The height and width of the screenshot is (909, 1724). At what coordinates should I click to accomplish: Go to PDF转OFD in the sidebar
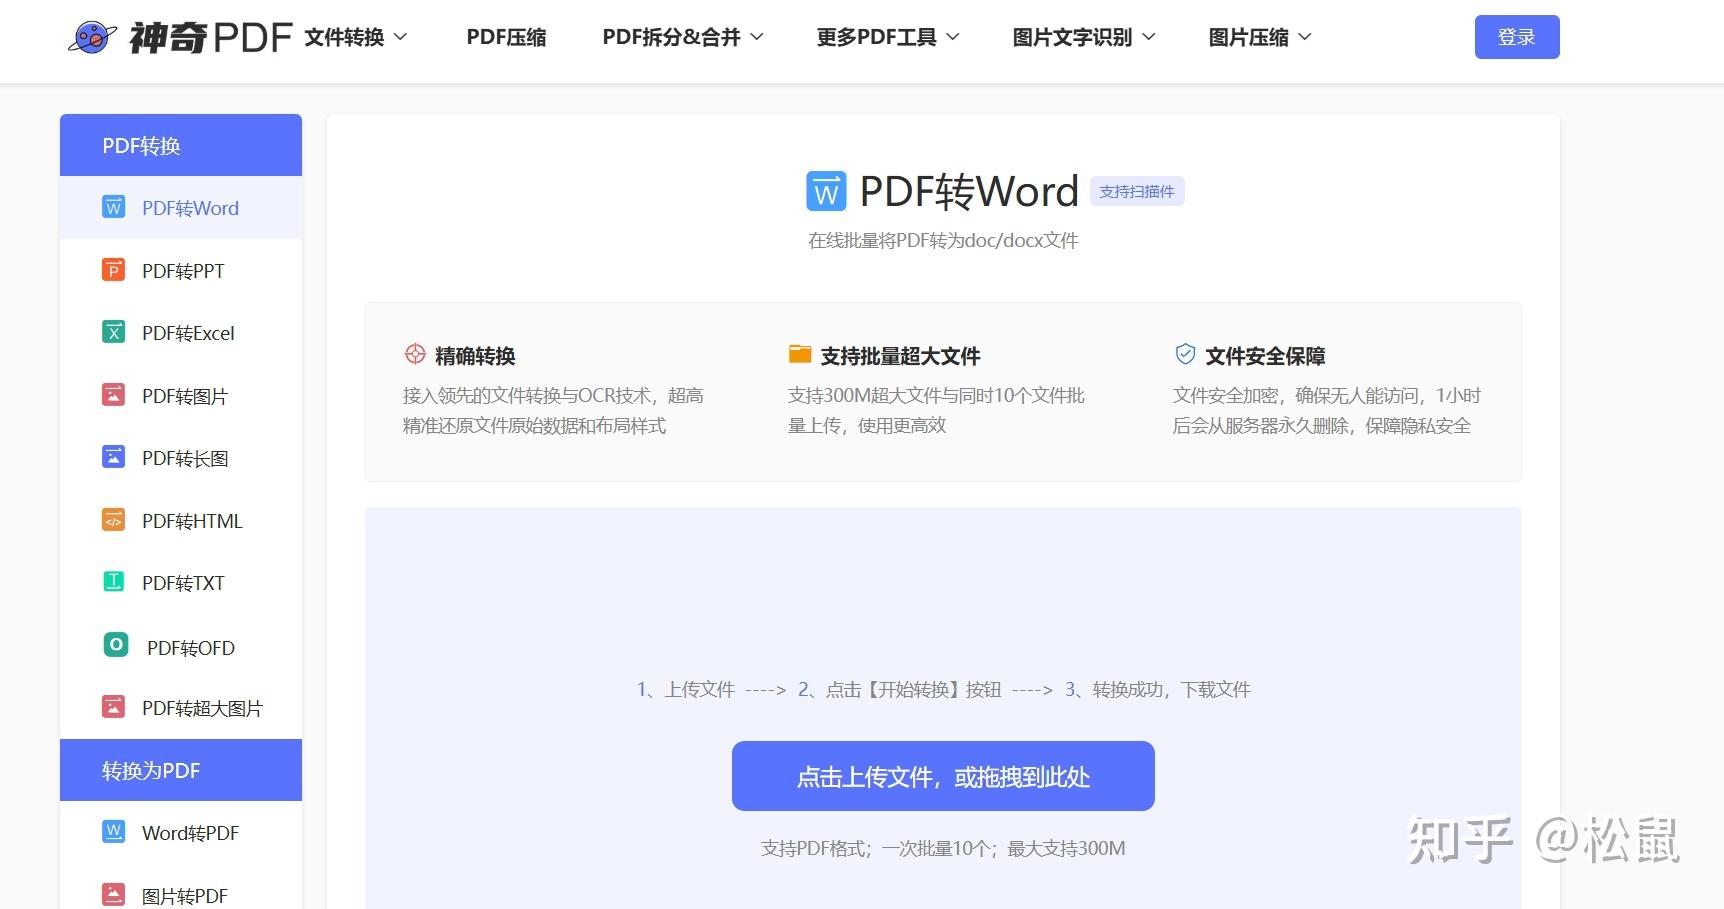point(181,647)
